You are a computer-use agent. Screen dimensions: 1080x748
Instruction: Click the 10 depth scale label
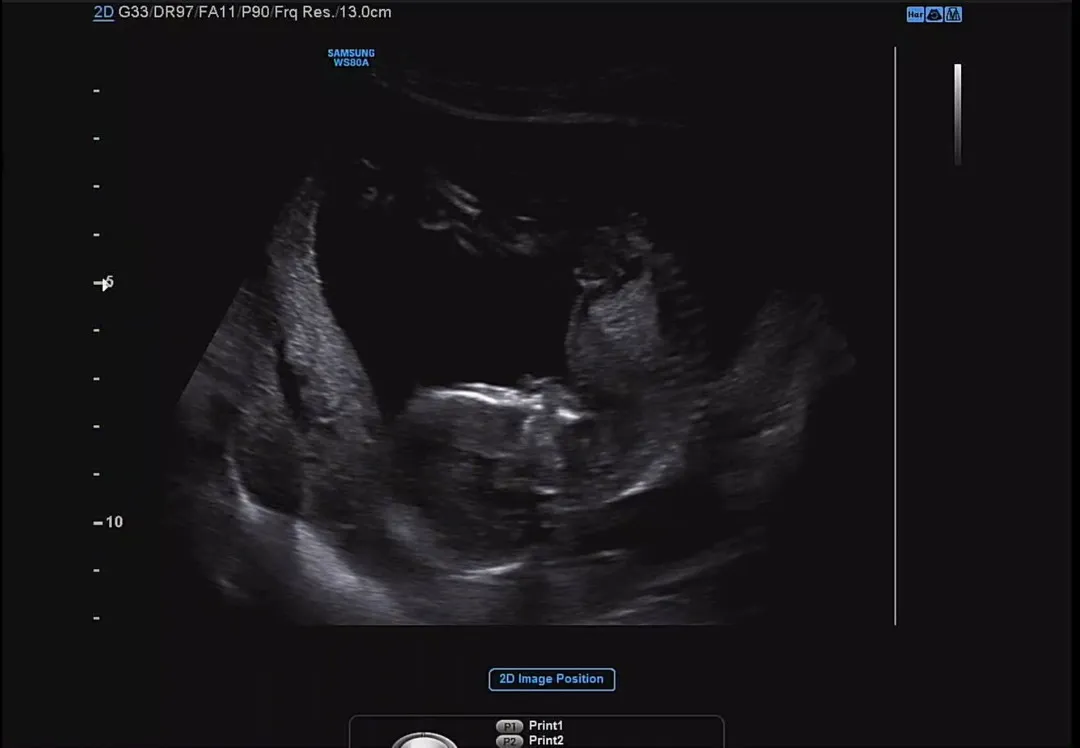point(114,522)
